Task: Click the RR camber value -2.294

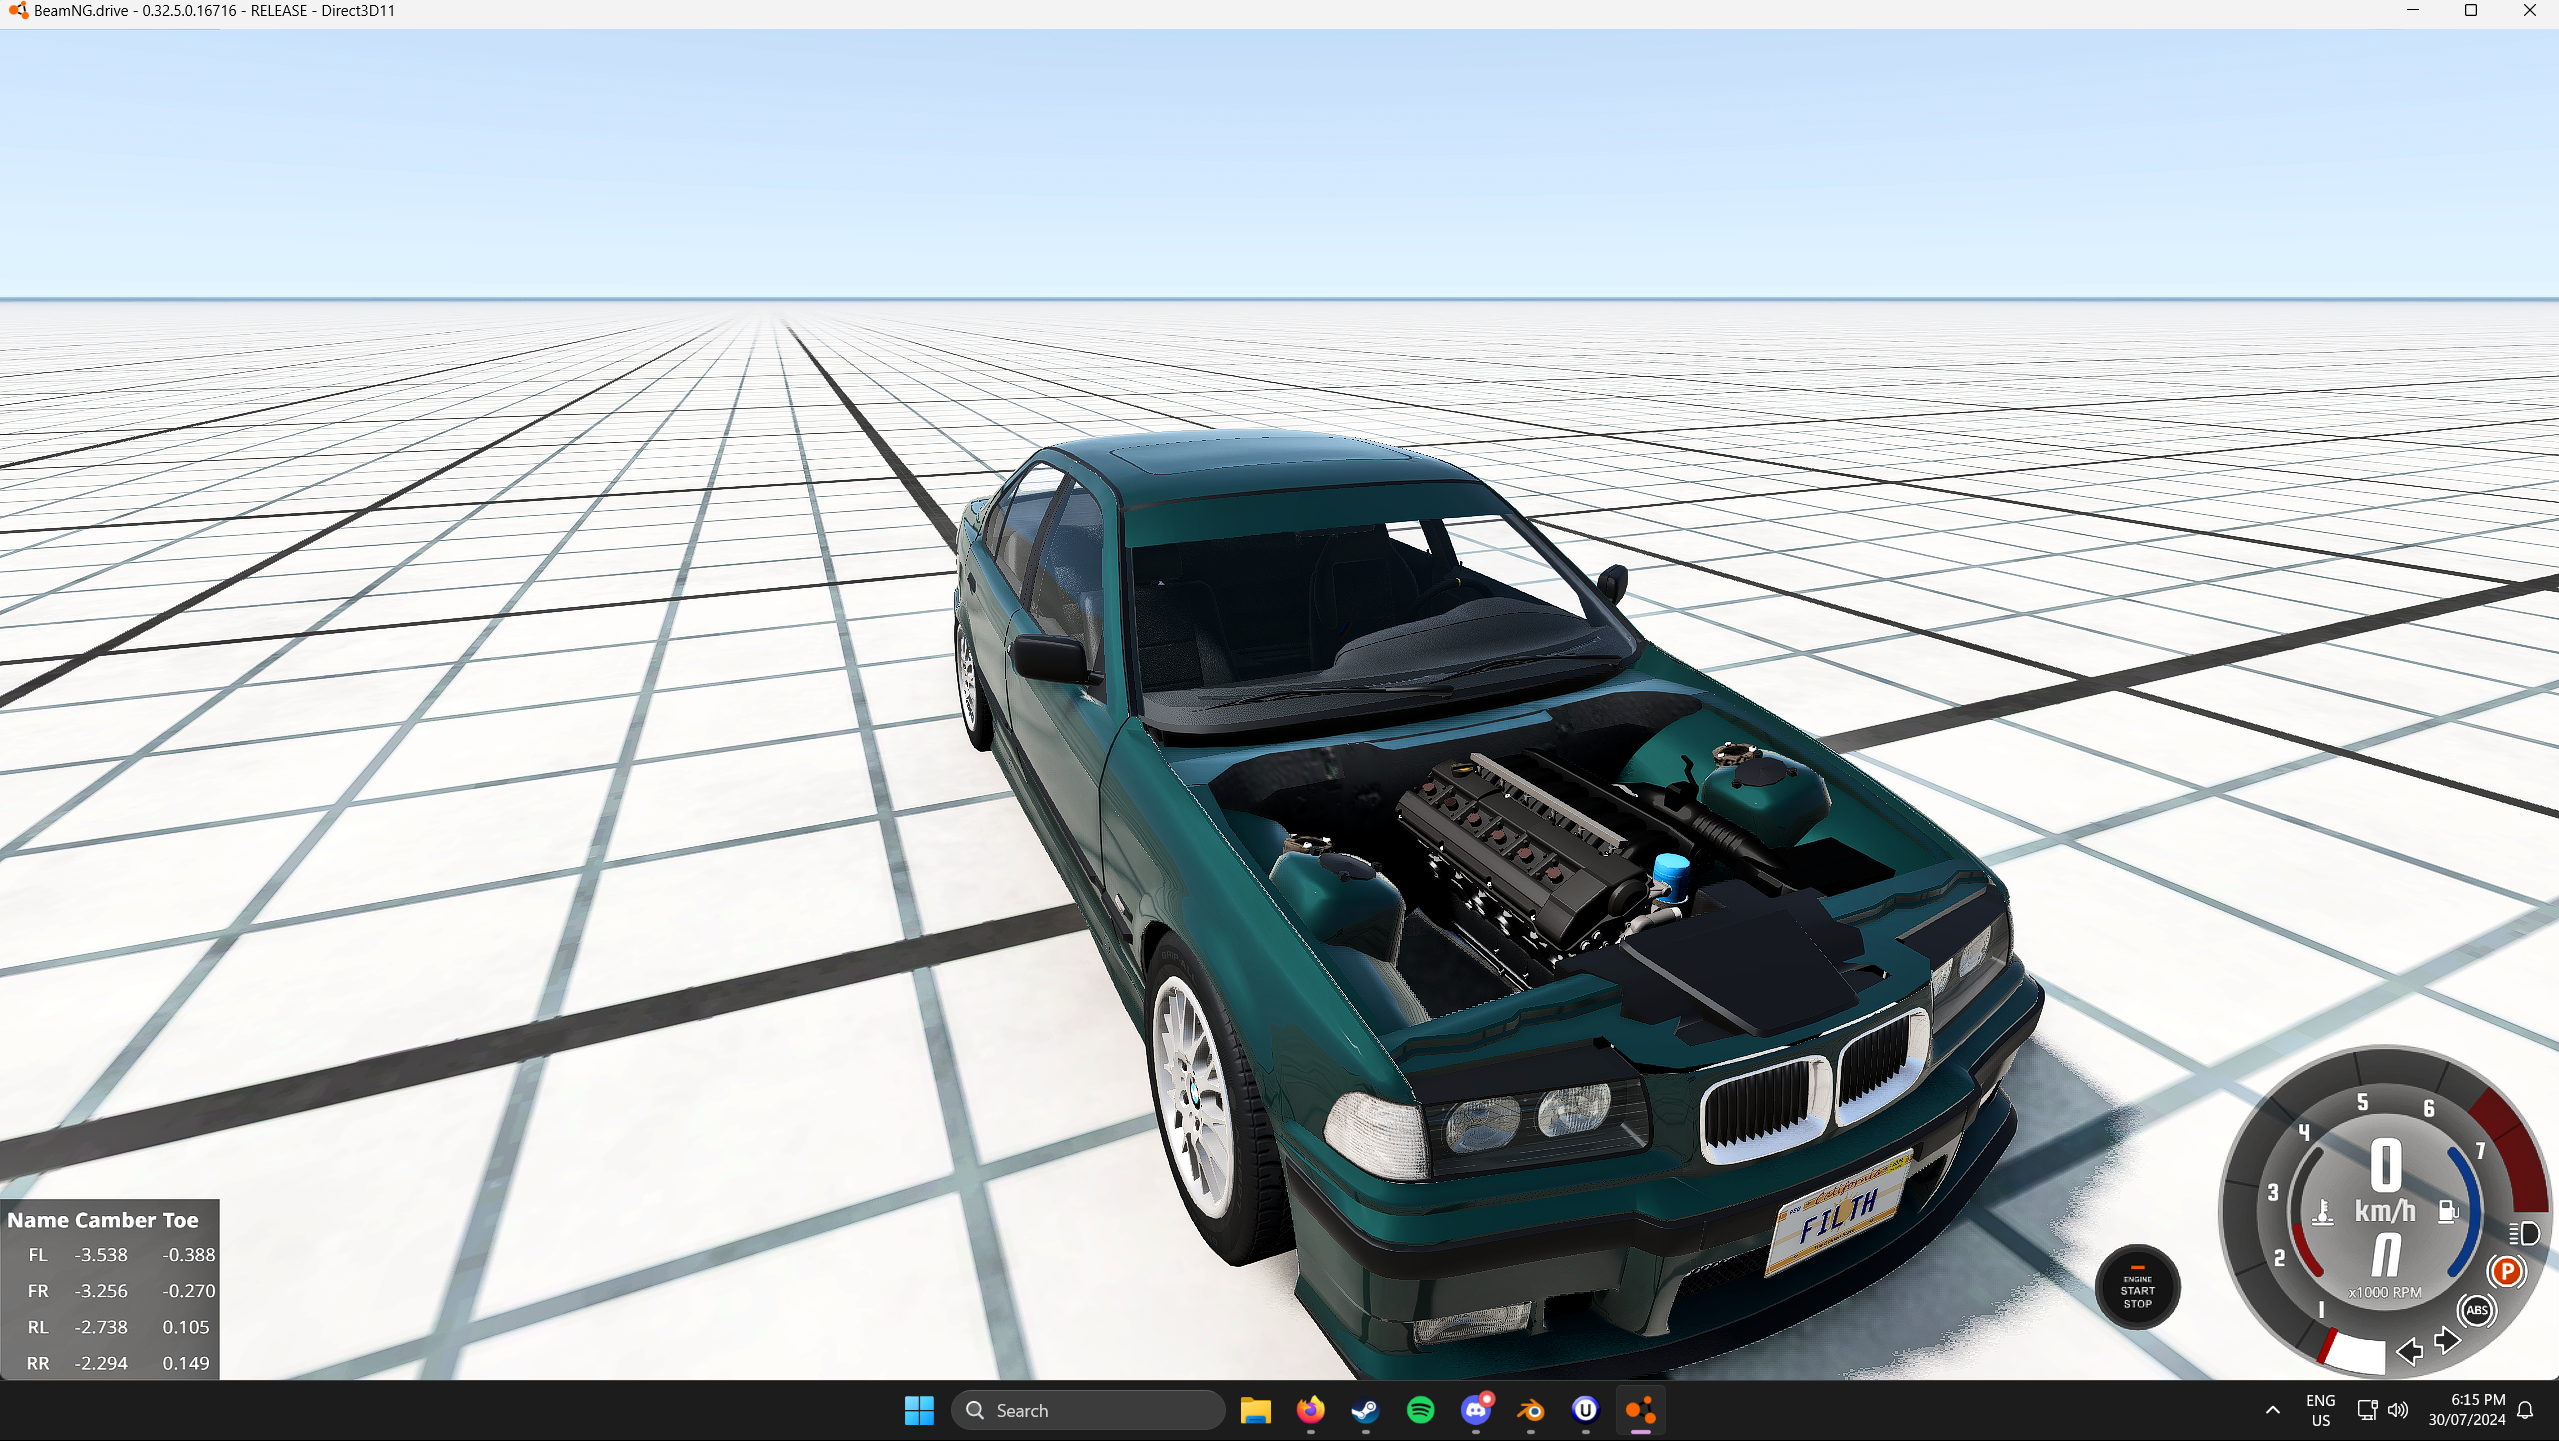Action: coord(101,1363)
